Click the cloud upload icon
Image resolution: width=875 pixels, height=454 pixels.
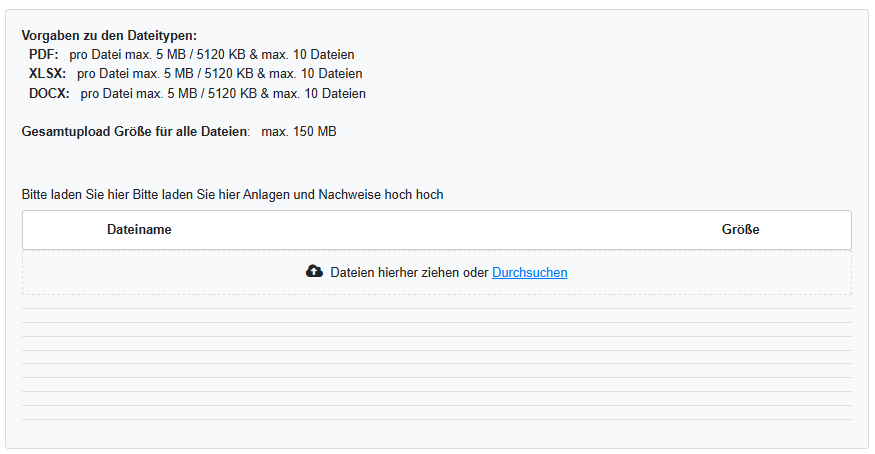coord(314,272)
